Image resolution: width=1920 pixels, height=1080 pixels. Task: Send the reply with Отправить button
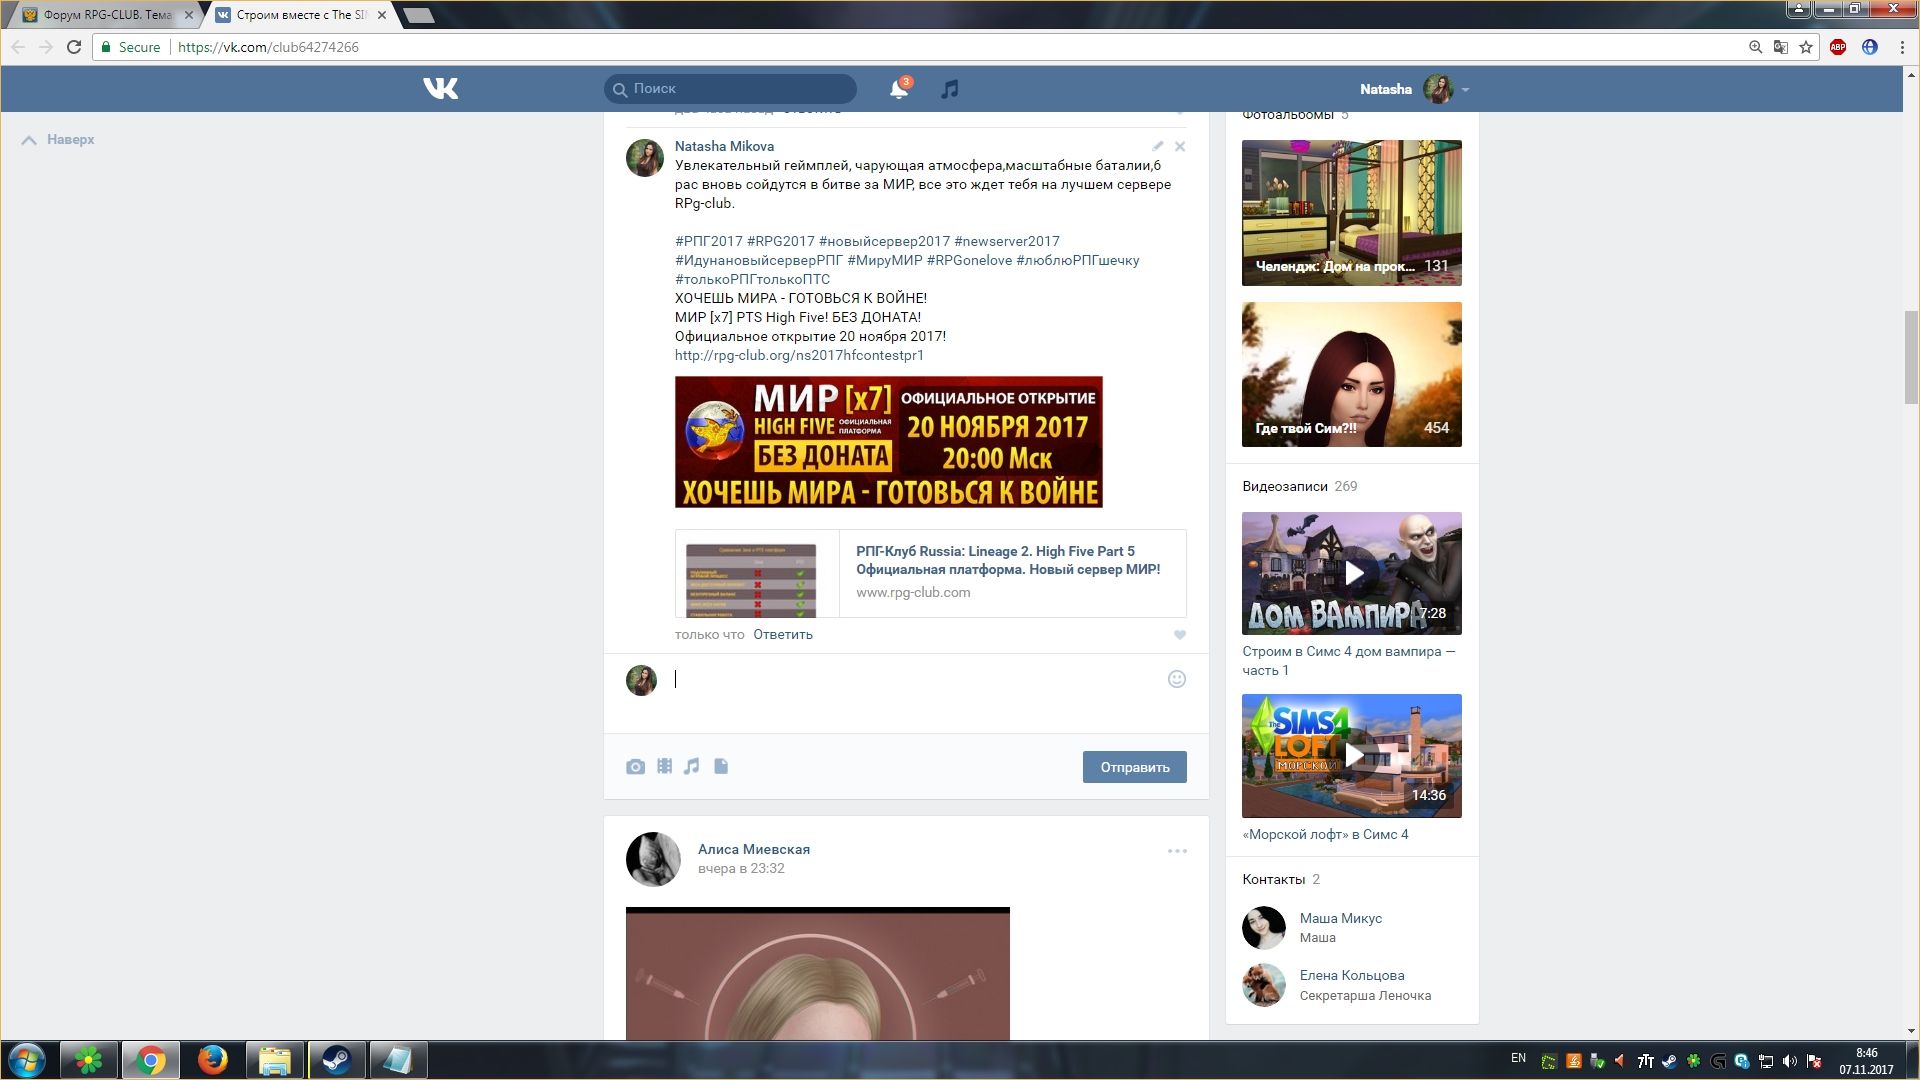[1134, 767]
